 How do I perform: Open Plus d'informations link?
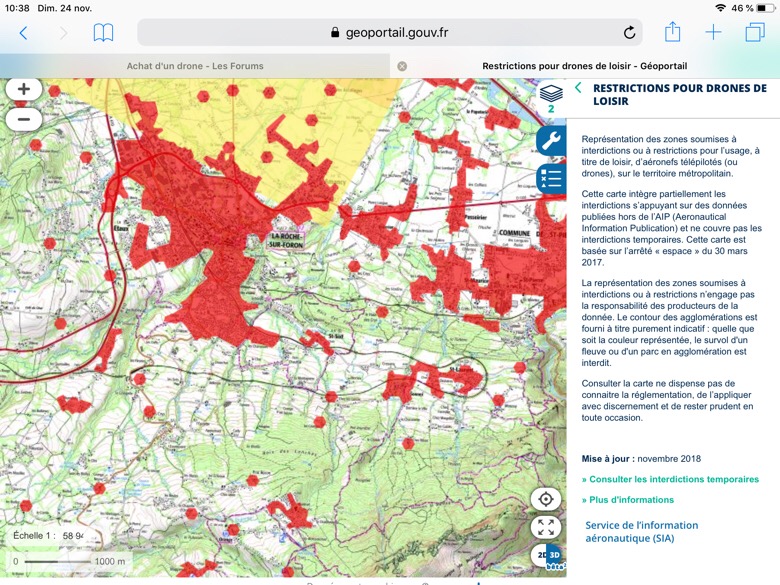[x=631, y=500]
